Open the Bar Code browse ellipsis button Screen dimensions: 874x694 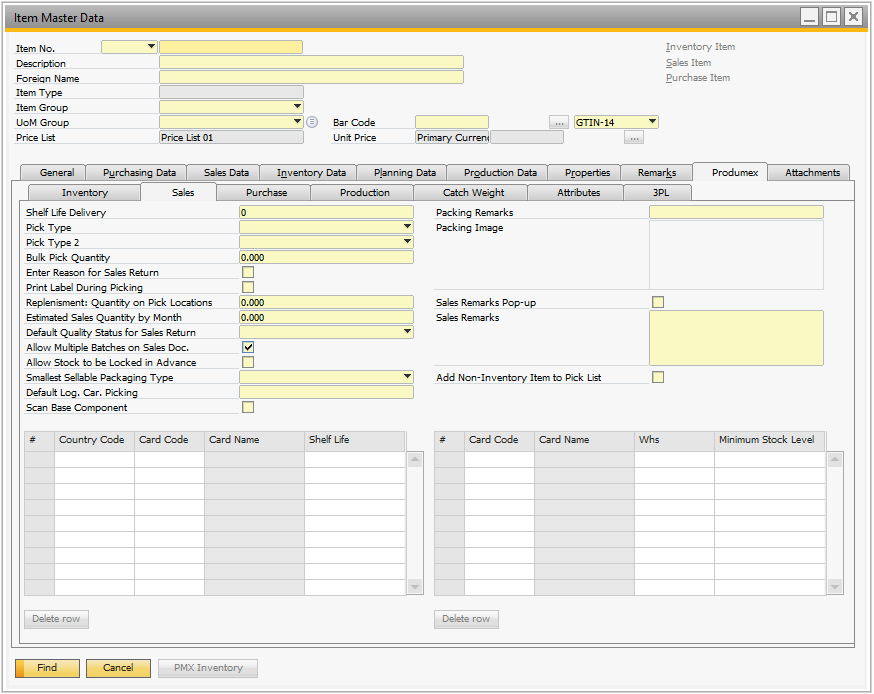tap(559, 122)
